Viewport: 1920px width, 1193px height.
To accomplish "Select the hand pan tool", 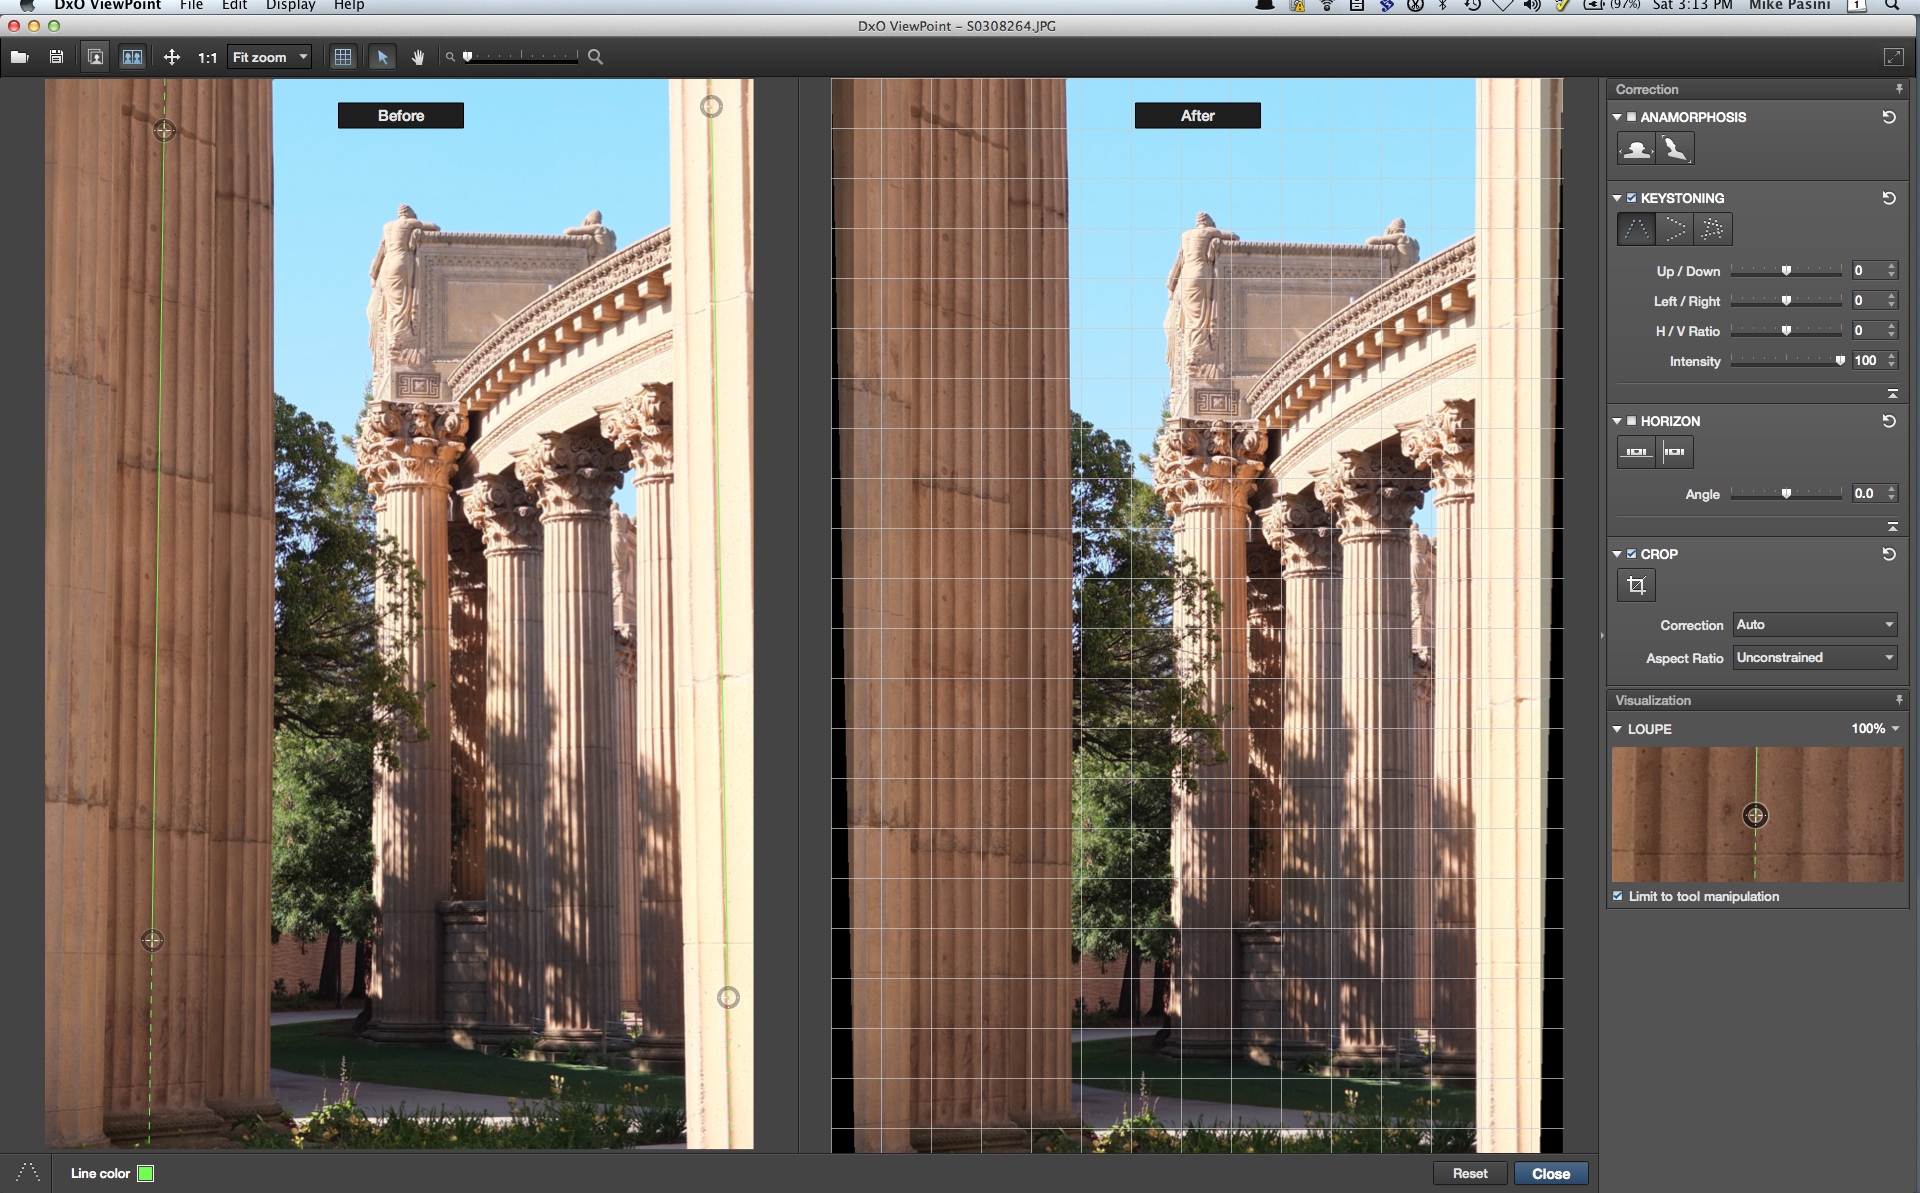I will tap(418, 57).
